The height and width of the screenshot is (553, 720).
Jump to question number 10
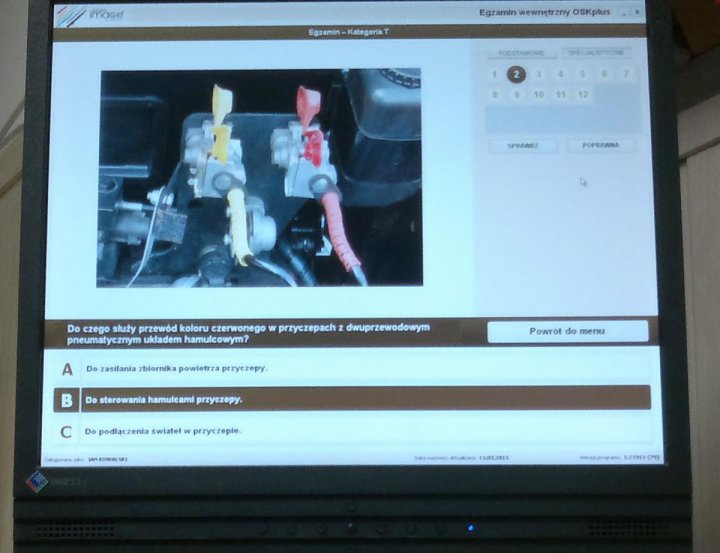pos(539,95)
